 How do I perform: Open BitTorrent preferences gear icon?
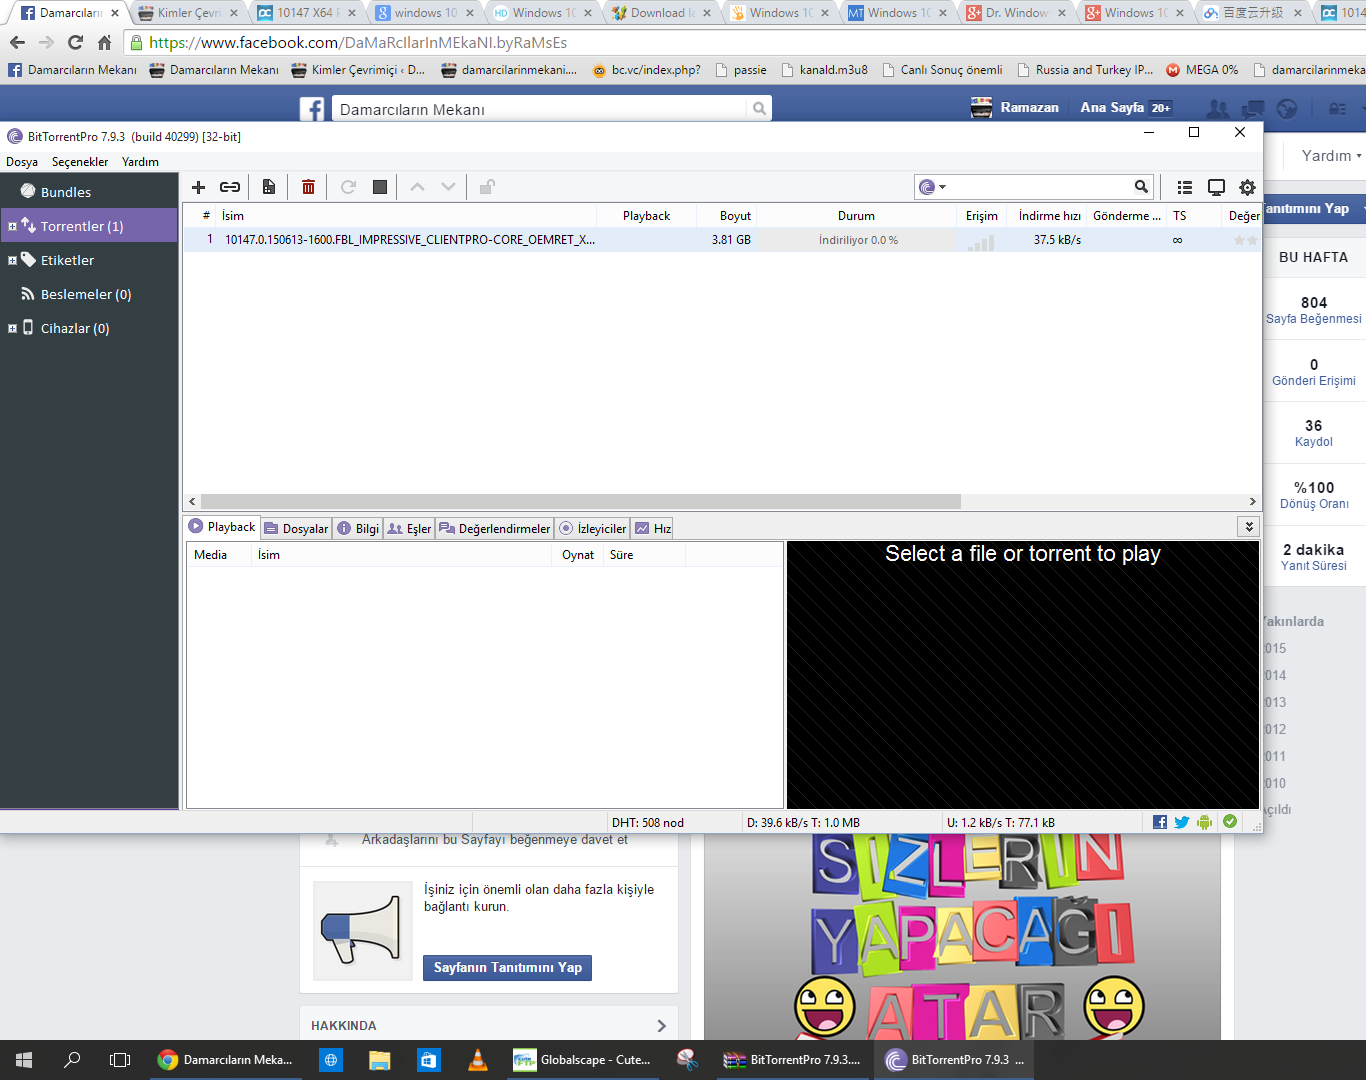pyautogui.click(x=1247, y=187)
